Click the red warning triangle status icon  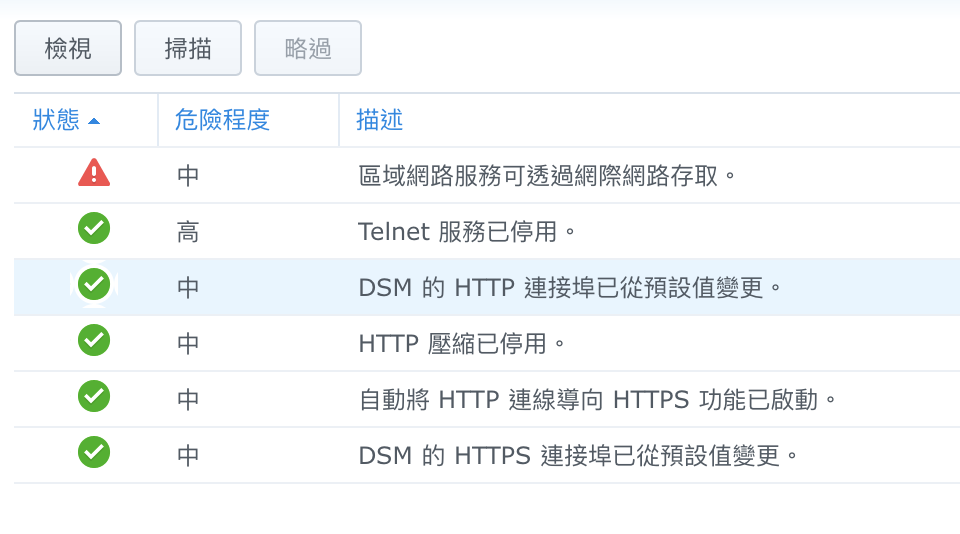[x=94, y=174]
